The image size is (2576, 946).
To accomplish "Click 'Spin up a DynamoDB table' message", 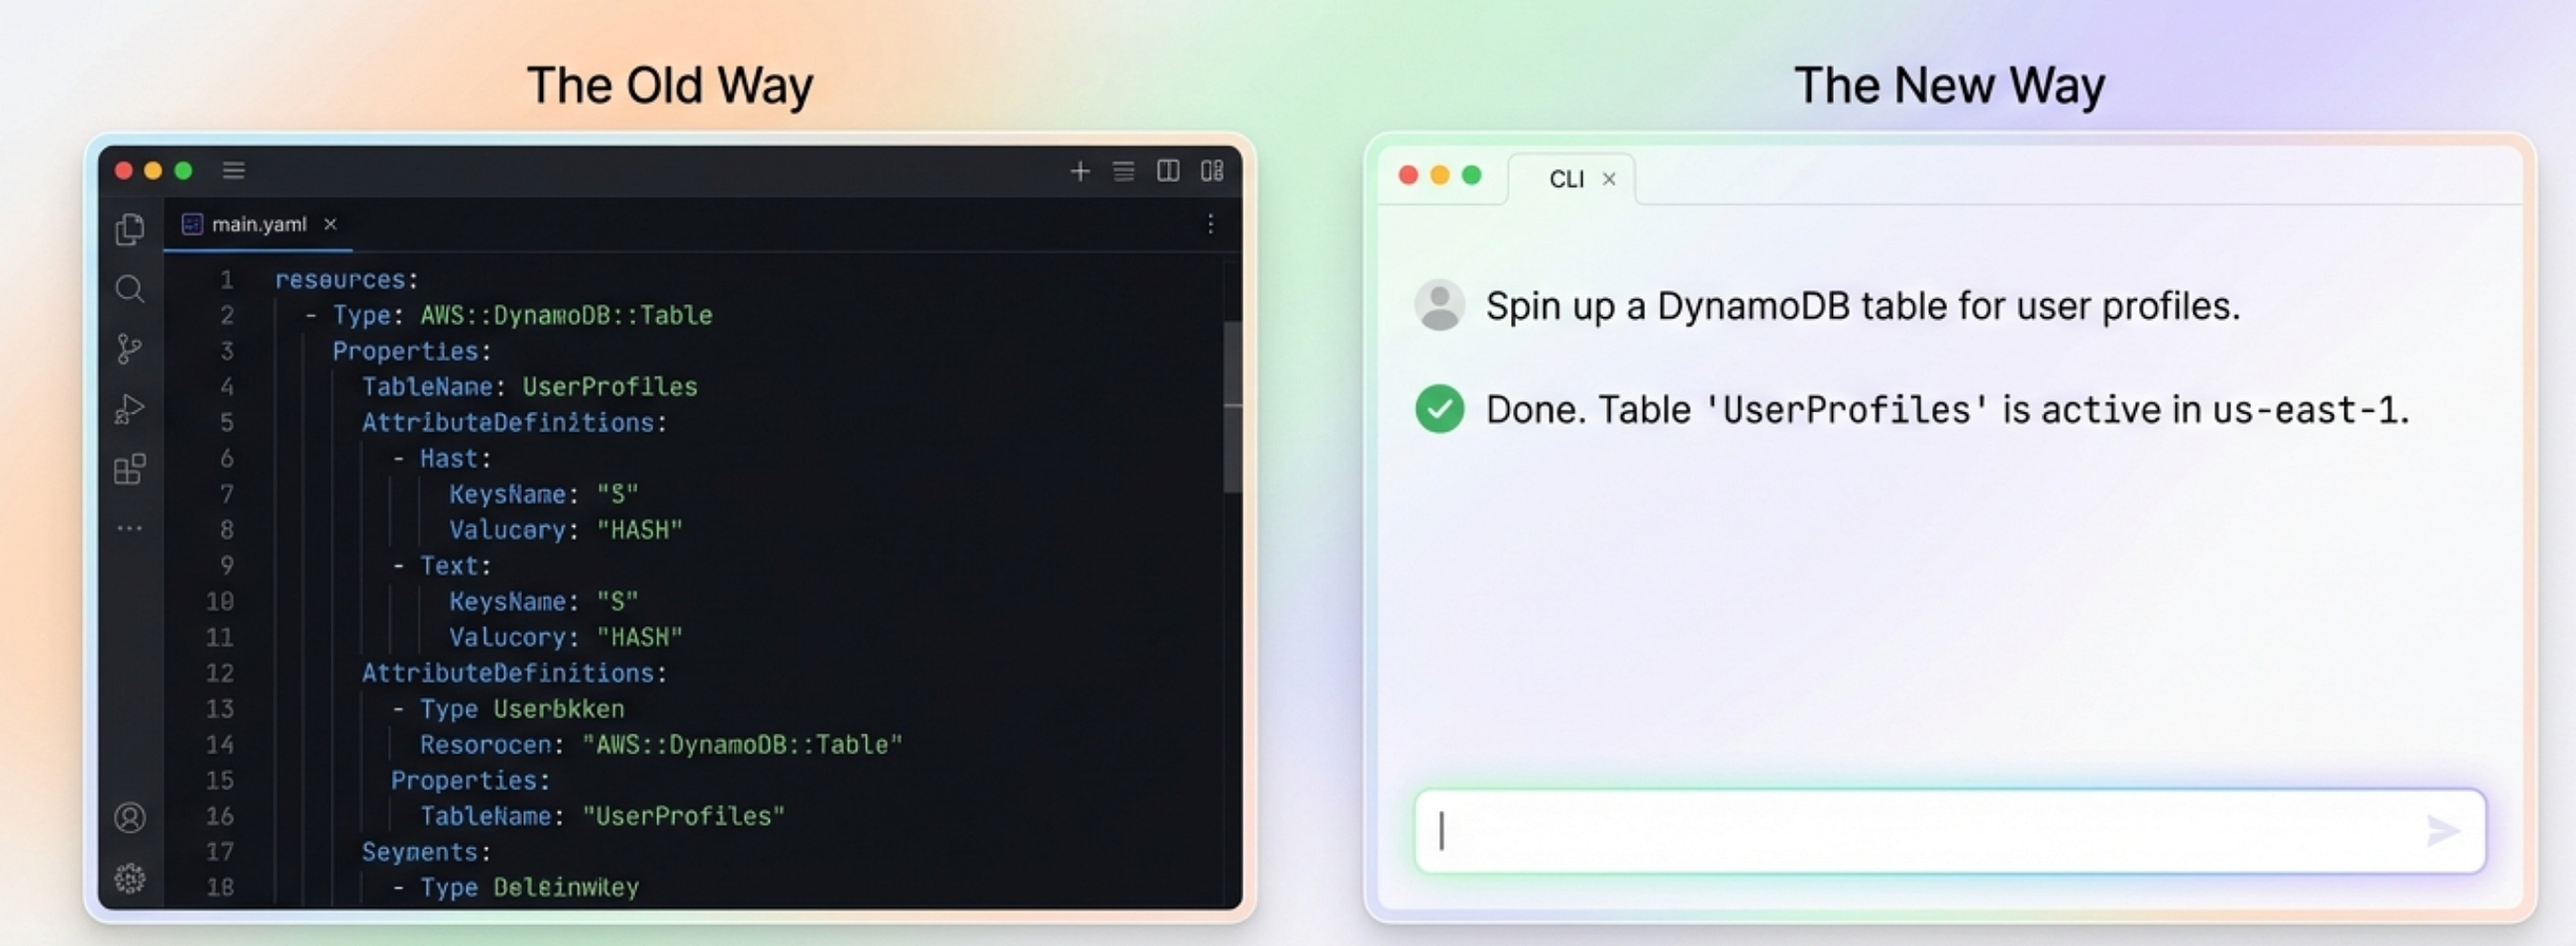I will [x=1862, y=306].
